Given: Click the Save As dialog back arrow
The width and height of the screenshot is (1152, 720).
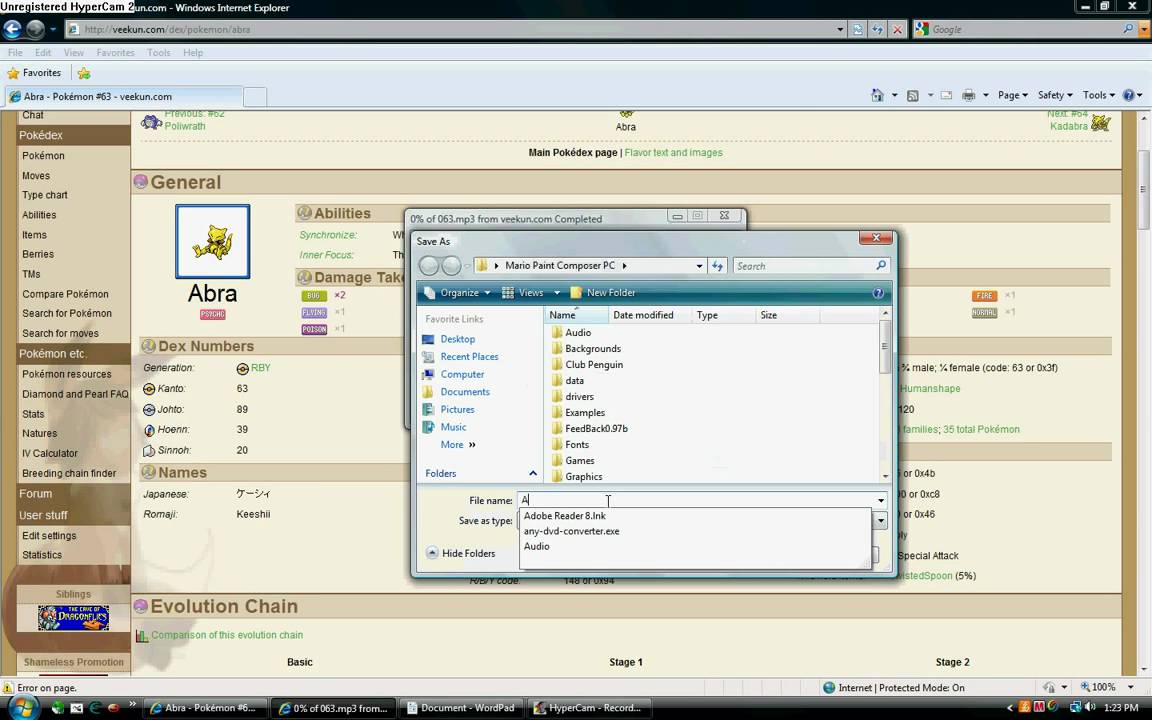Looking at the screenshot, I should [x=429, y=266].
